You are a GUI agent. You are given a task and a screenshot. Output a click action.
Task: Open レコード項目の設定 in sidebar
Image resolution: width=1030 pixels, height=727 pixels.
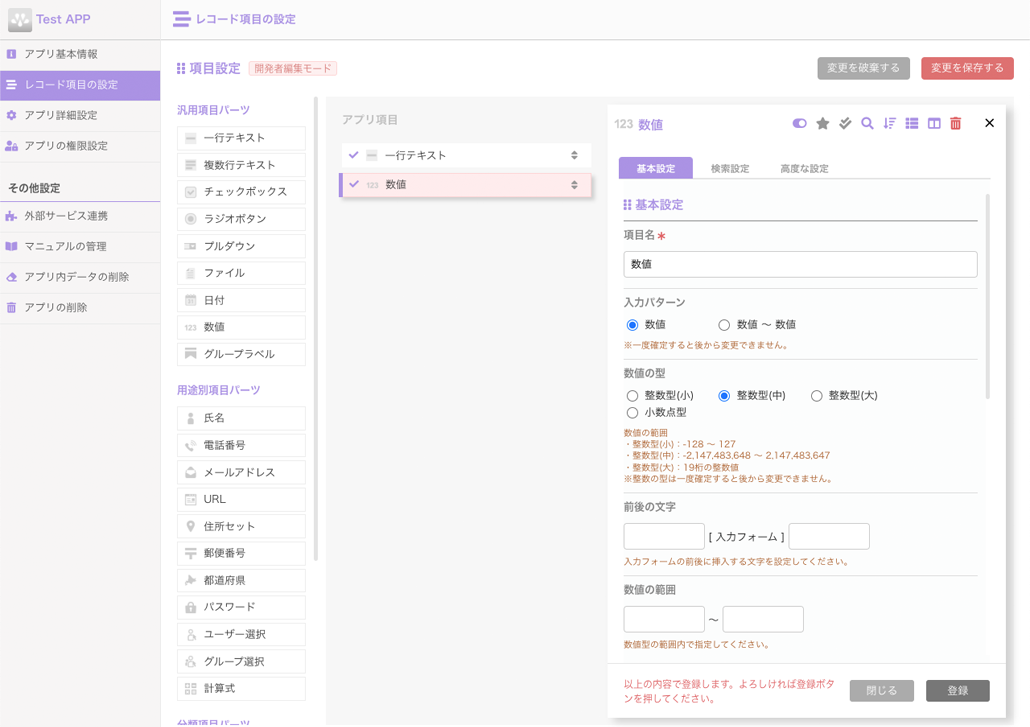tap(80, 85)
